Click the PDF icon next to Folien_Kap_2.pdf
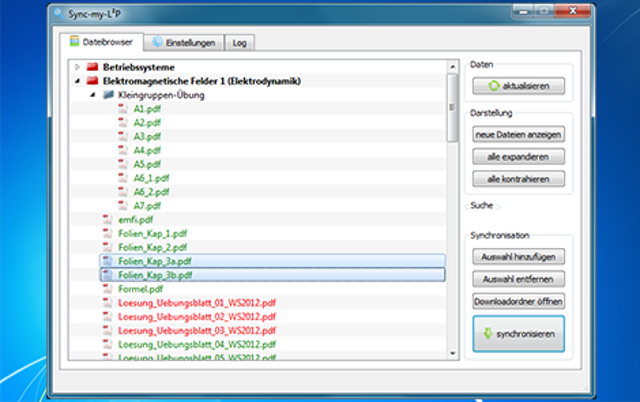 click(x=107, y=247)
